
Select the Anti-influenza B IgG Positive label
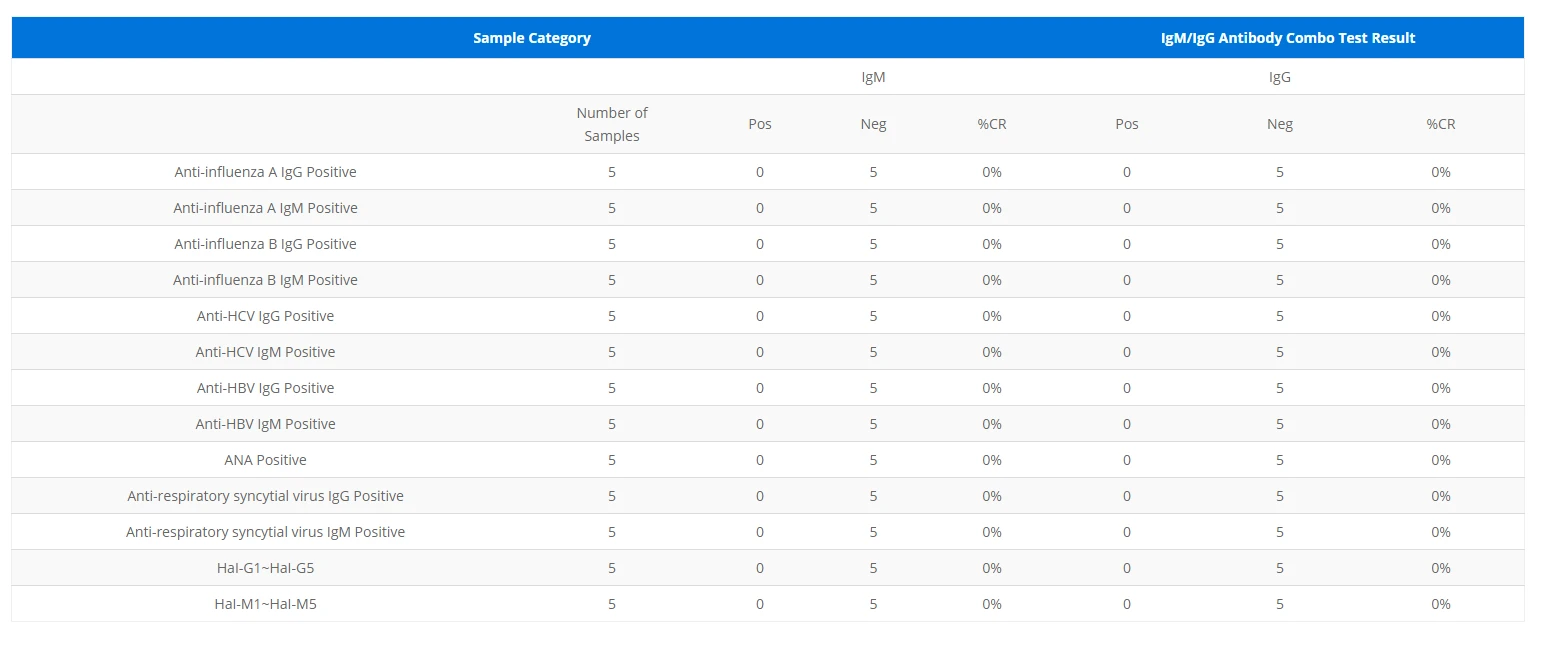pos(265,244)
